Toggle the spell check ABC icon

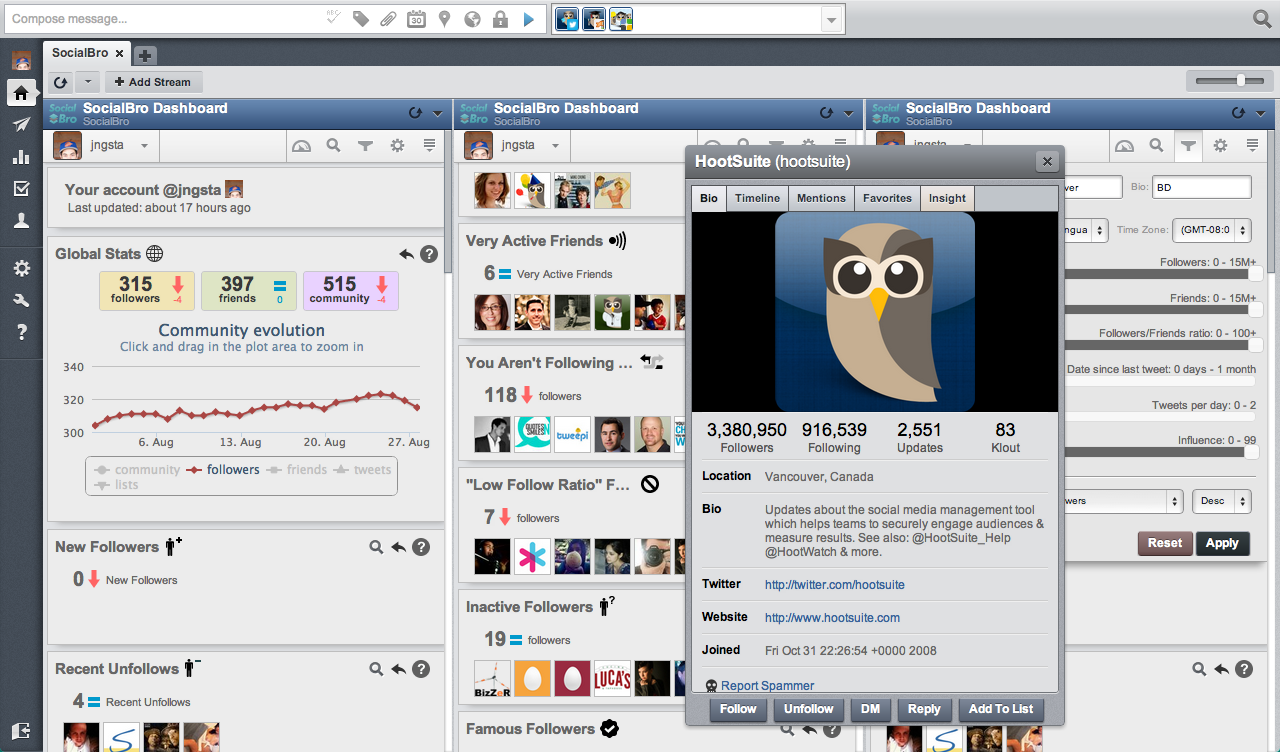334,18
